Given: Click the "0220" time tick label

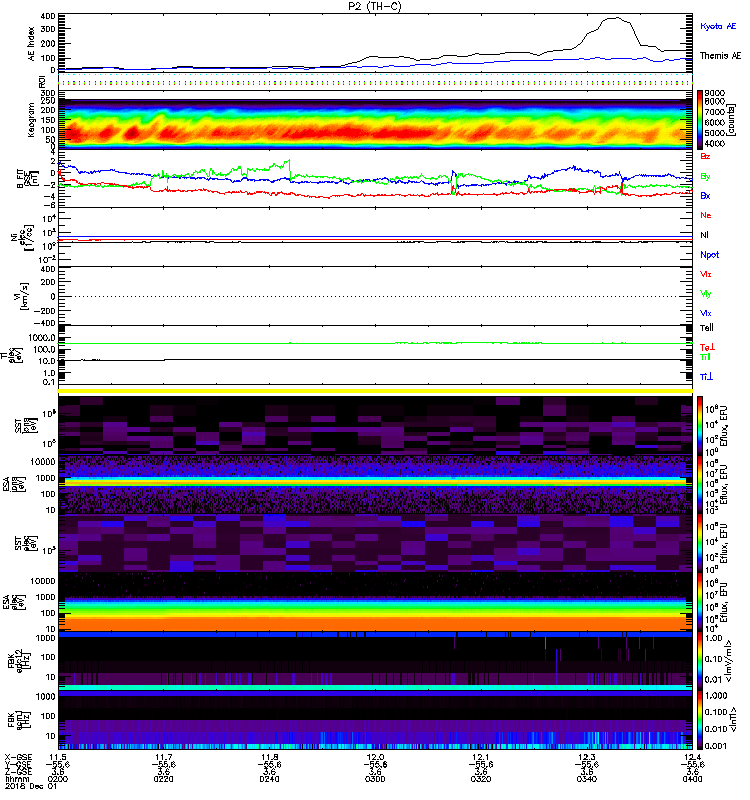Looking at the screenshot, I should pyautogui.click(x=163, y=779).
